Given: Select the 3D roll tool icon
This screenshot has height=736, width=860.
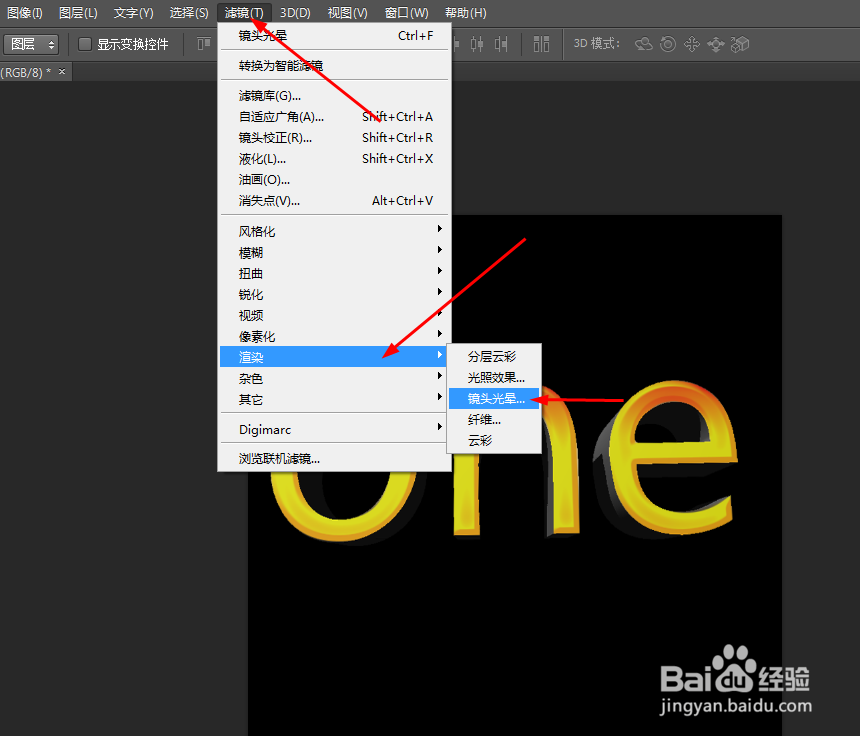Looking at the screenshot, I should pos(667,44).
